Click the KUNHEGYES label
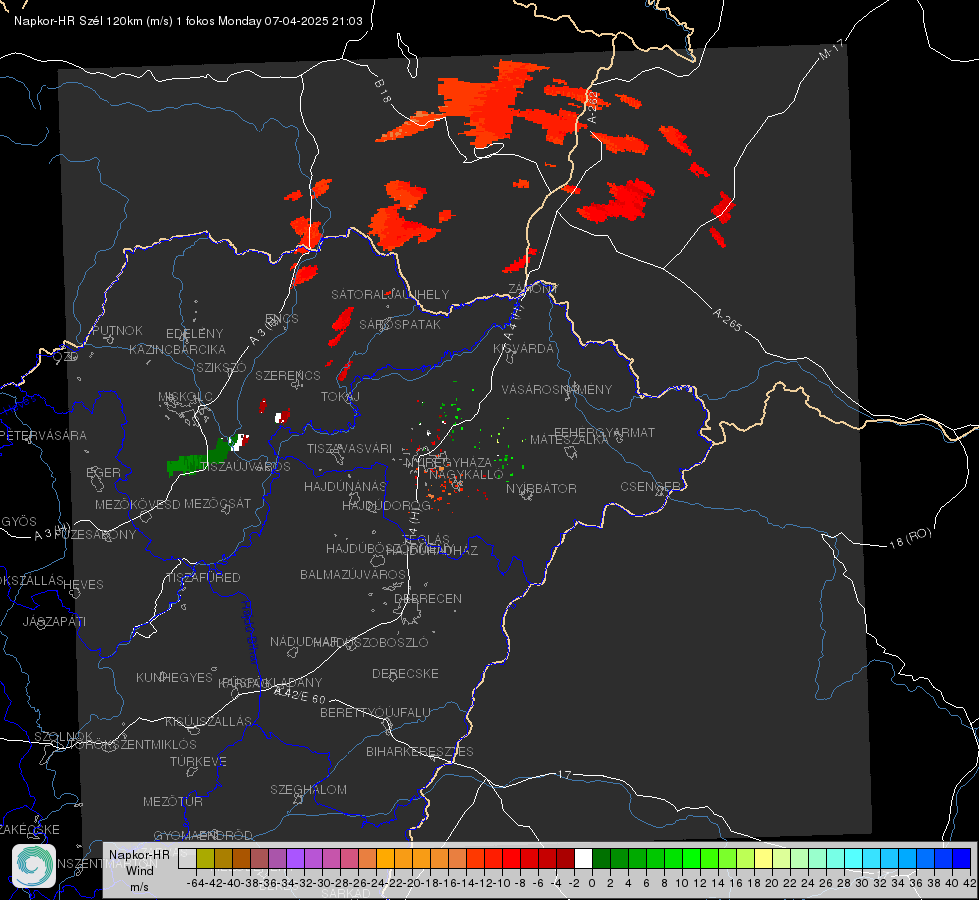The height and width of the screenshot is (900, 979). click(174, 678)
